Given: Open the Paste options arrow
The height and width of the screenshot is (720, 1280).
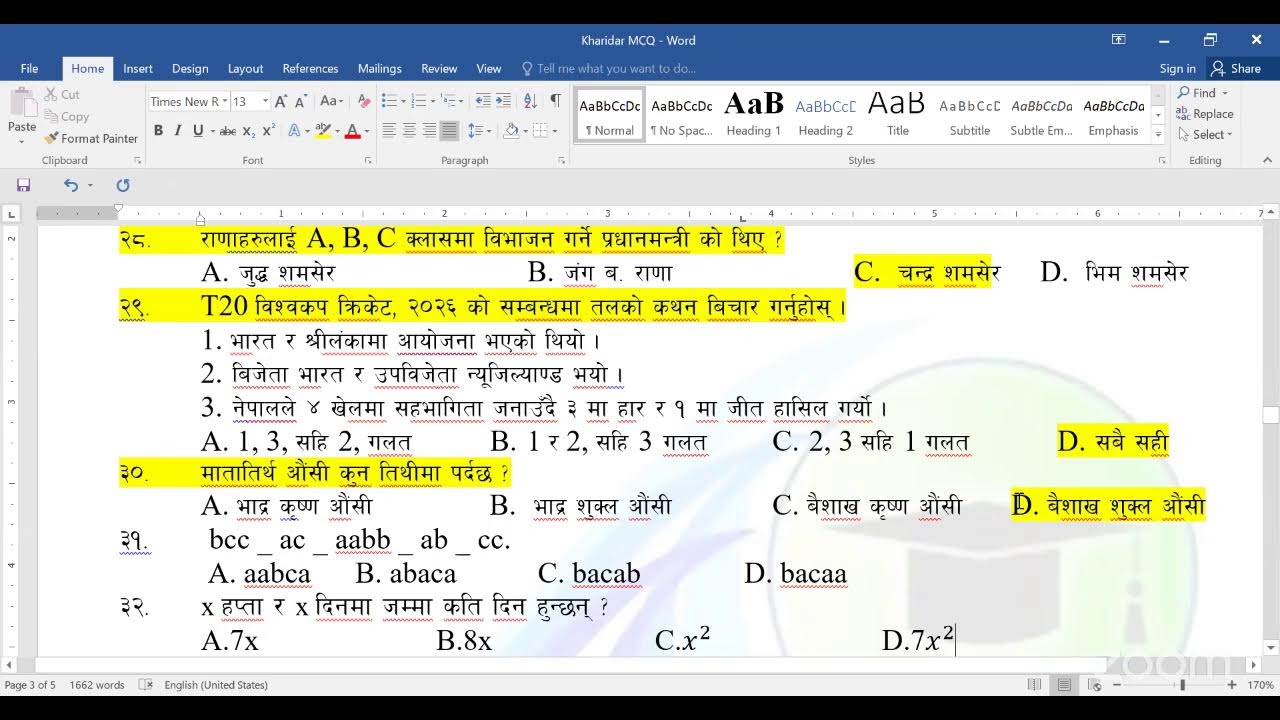Looking at the screenshot, I should [x=22, y=141].
